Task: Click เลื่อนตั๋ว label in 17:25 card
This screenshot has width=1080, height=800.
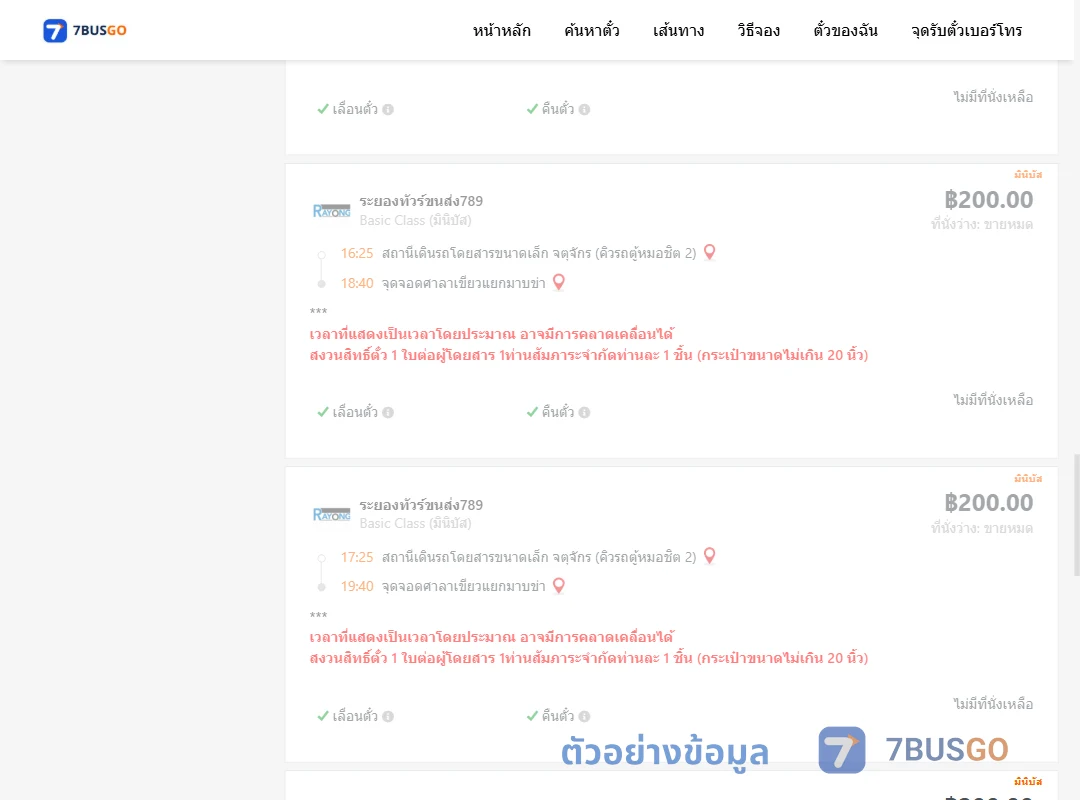Action: 355,716
